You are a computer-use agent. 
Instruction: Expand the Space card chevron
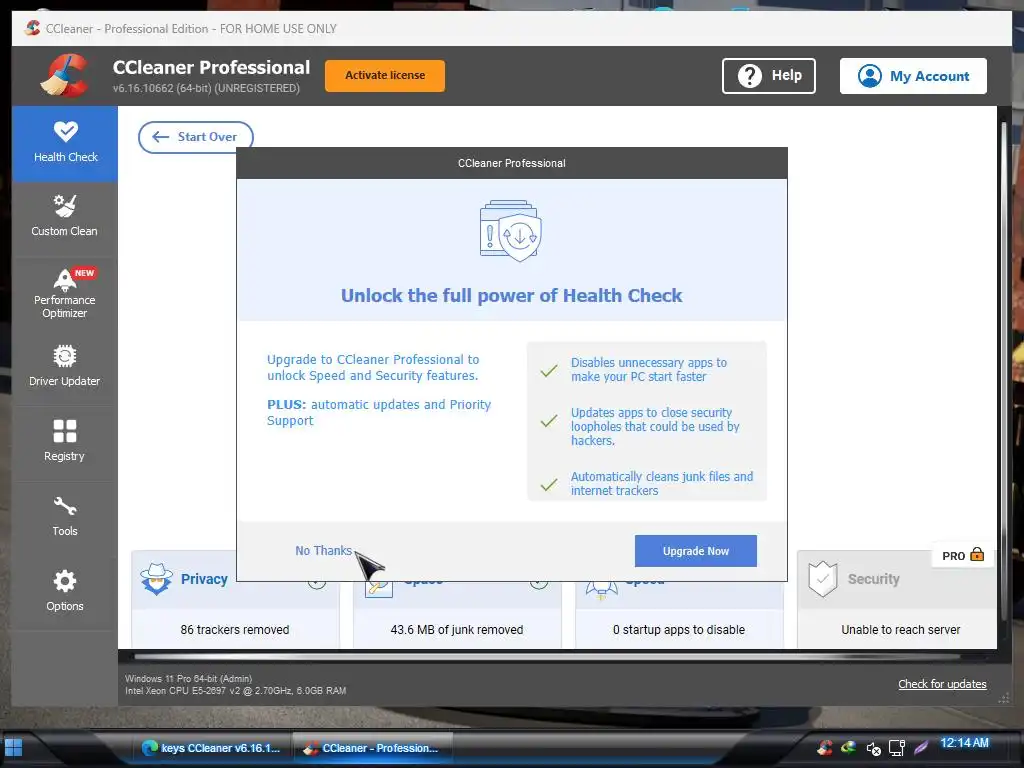539,584
